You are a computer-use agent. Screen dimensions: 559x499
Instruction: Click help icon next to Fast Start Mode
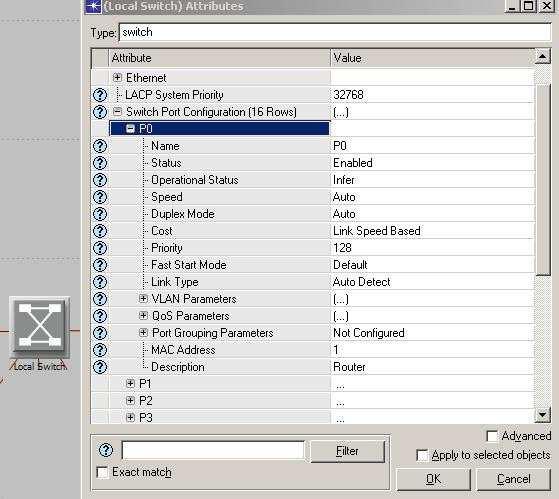(x=100, y=265)
